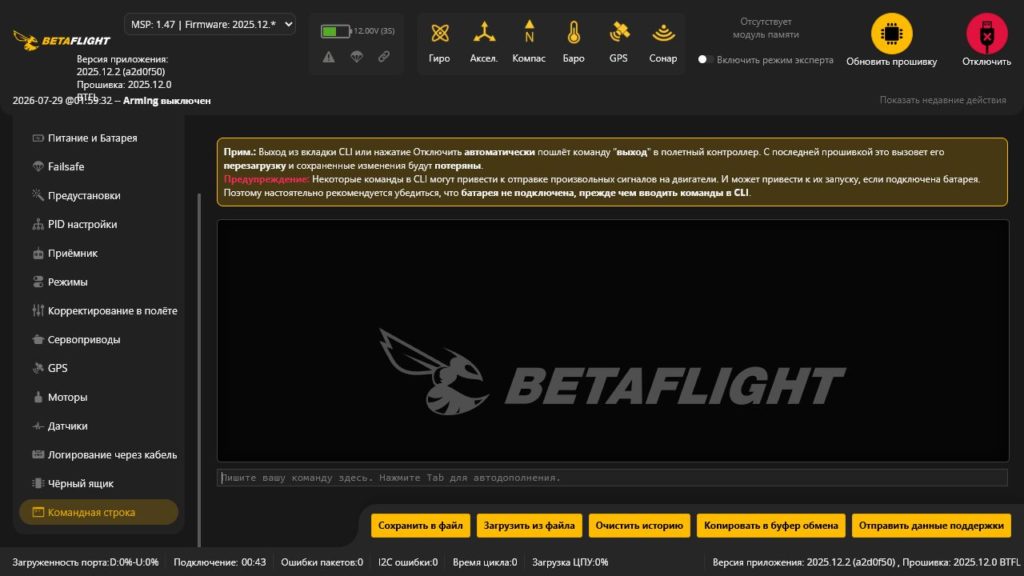Click Ошибки пакетов:0 status text
The width and height of the screenshot is (1024, 576).
(322, 562)
